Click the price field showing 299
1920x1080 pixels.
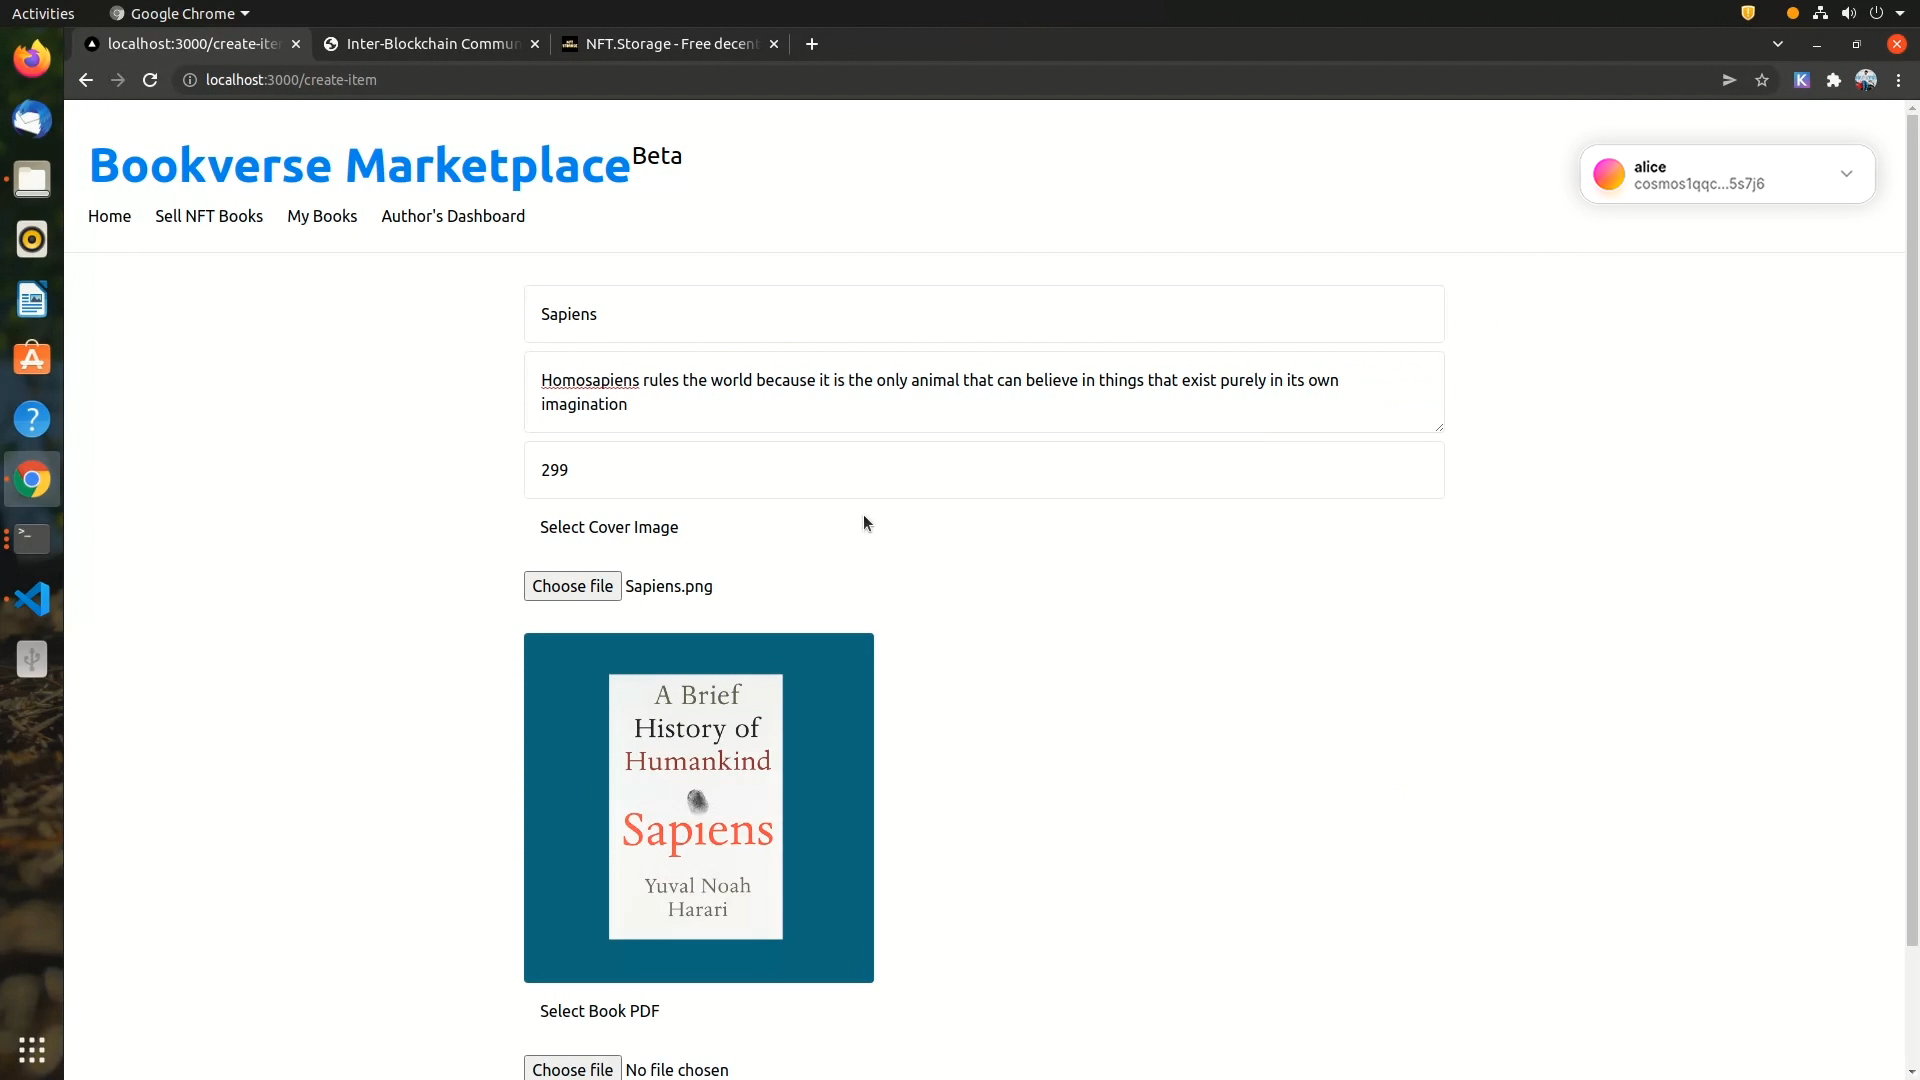984,470
